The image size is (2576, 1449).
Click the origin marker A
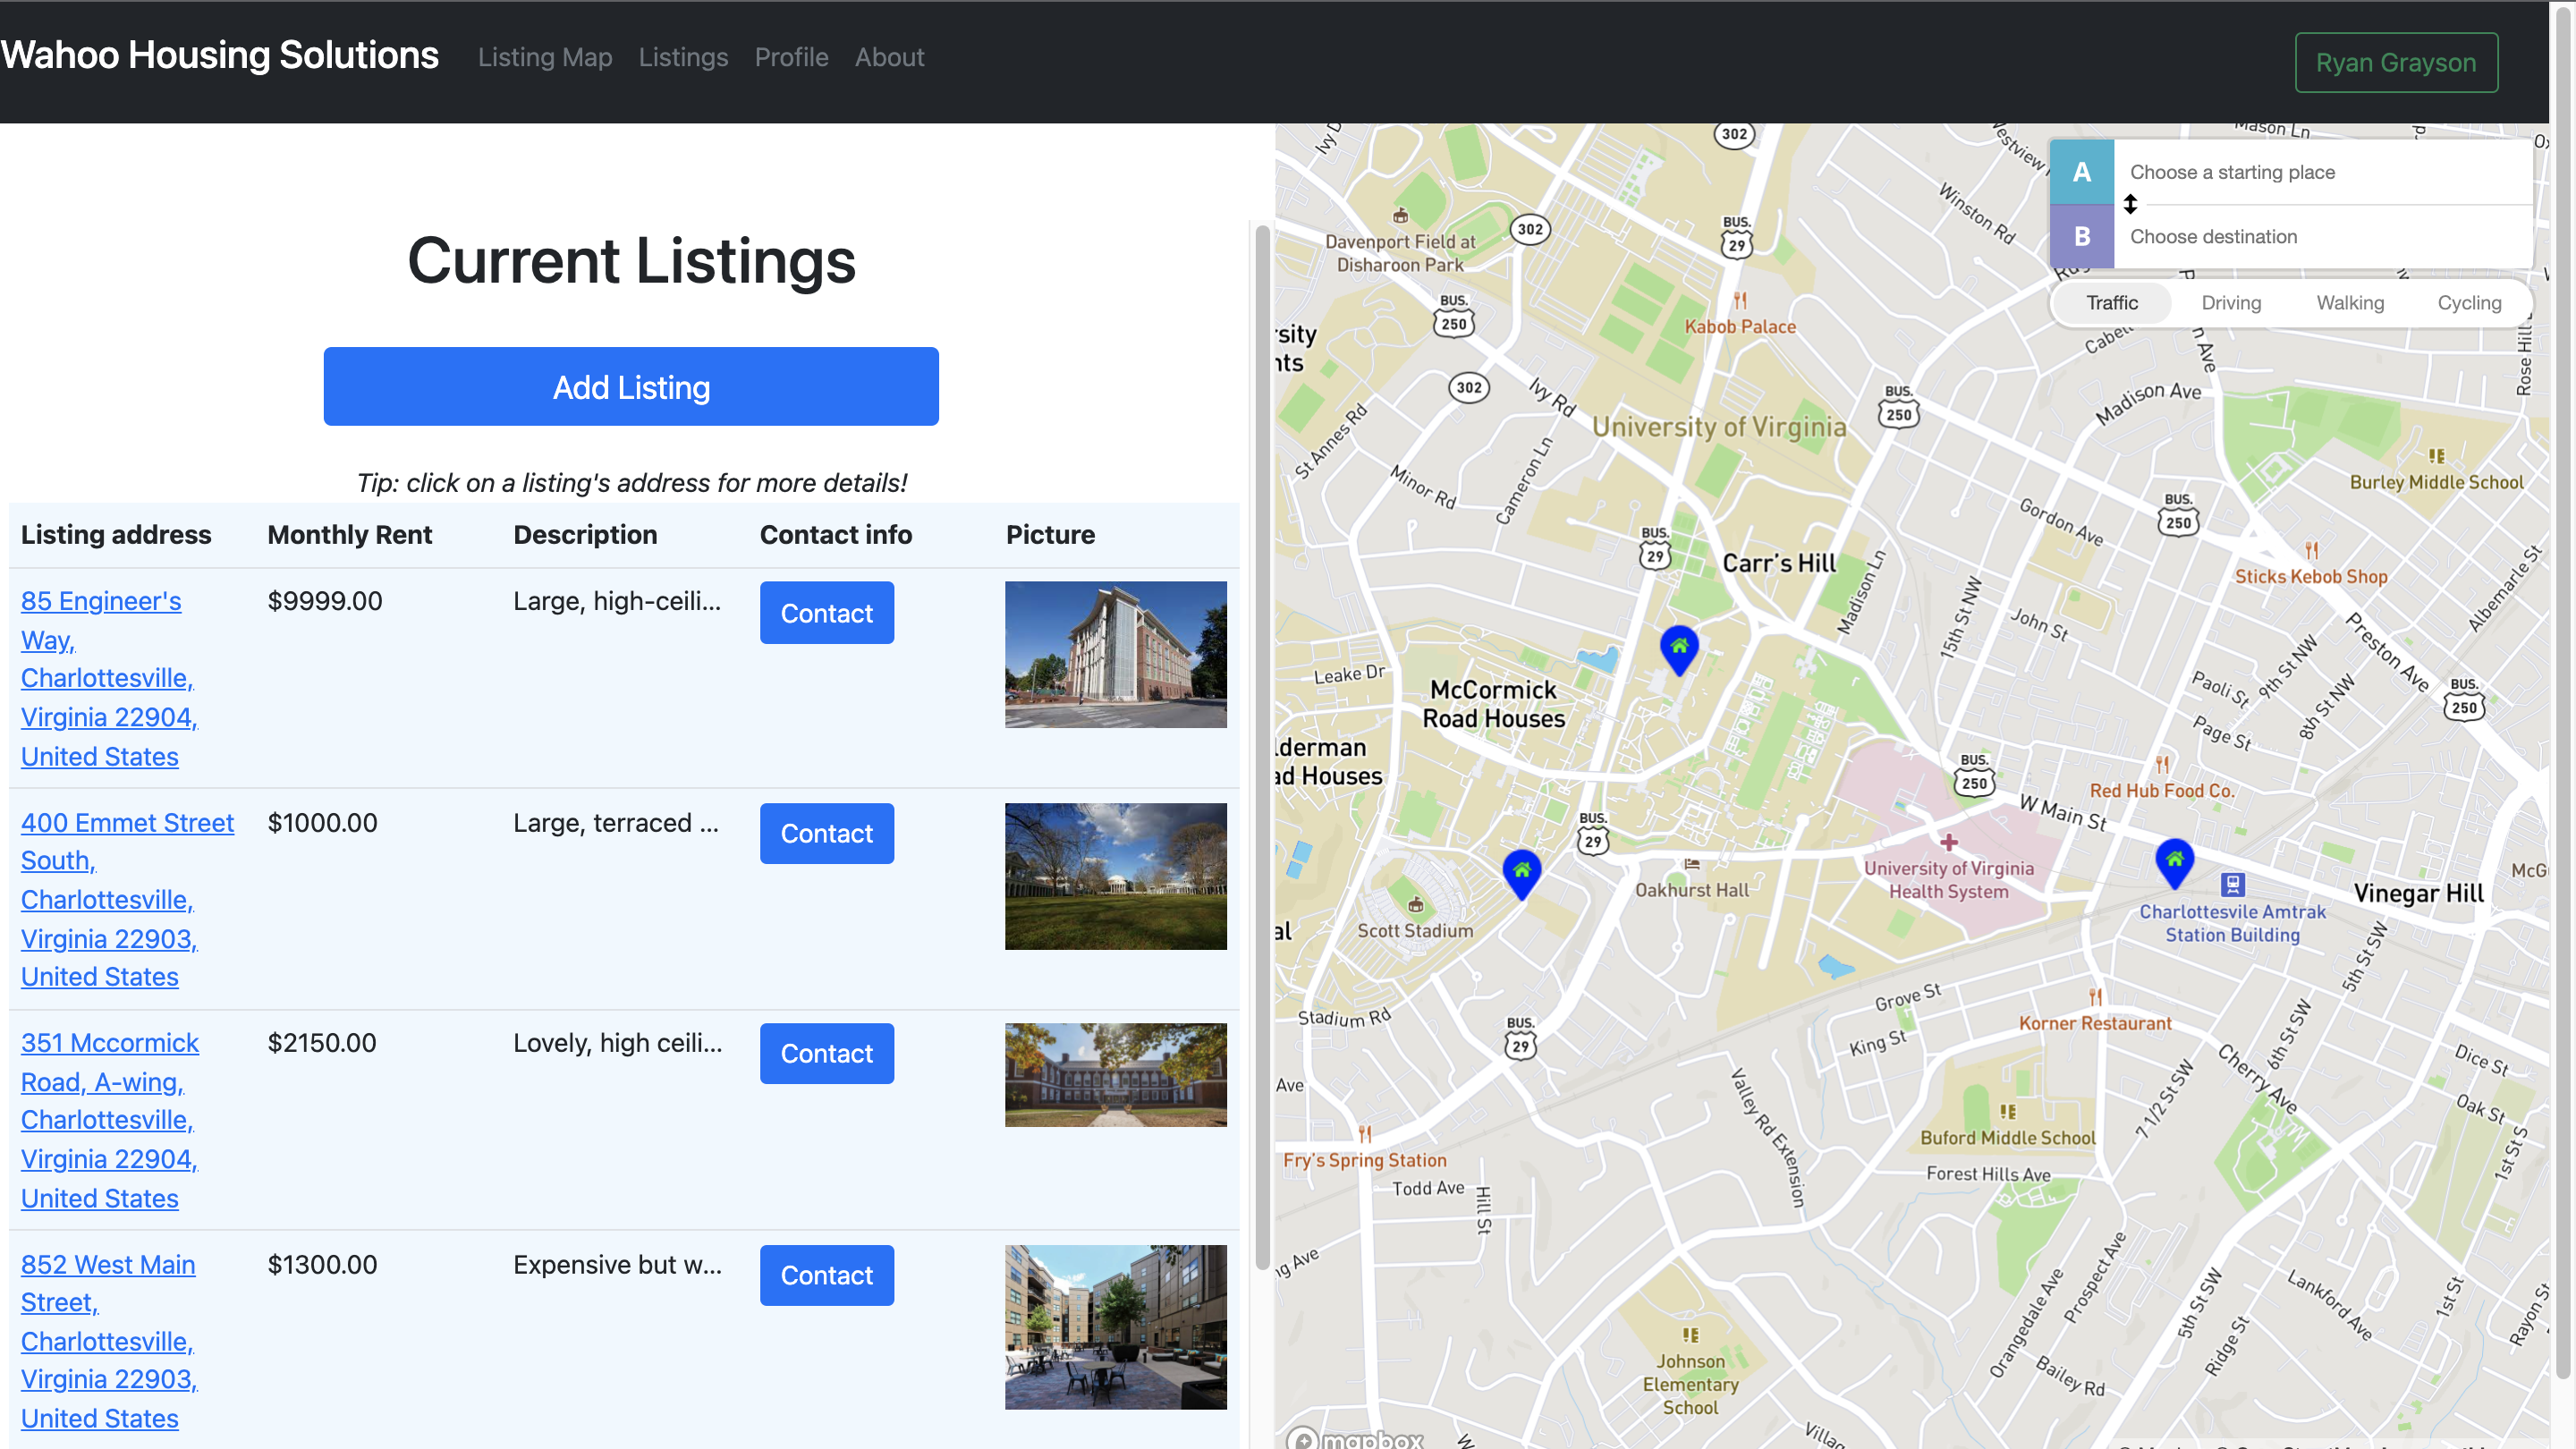pyautogui.click(x=2081, y=172)
